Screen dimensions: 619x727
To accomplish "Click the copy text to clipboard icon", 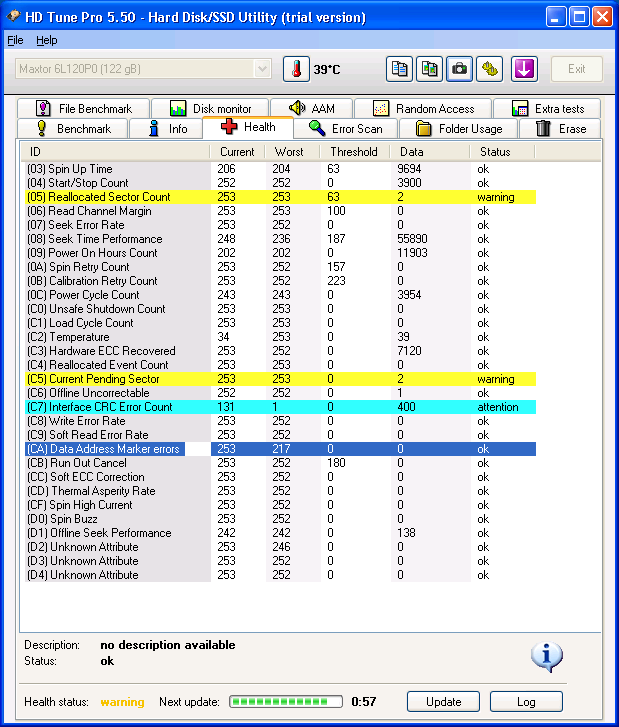I will (400, 69).
